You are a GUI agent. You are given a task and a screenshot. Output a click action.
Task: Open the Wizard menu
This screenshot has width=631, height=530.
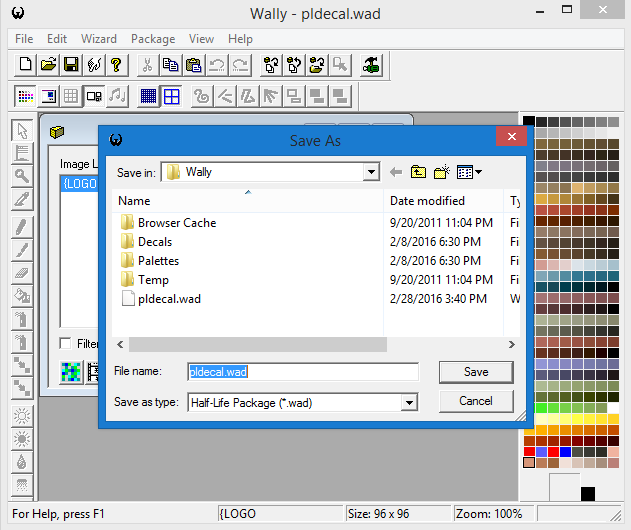tap(99, 39)
